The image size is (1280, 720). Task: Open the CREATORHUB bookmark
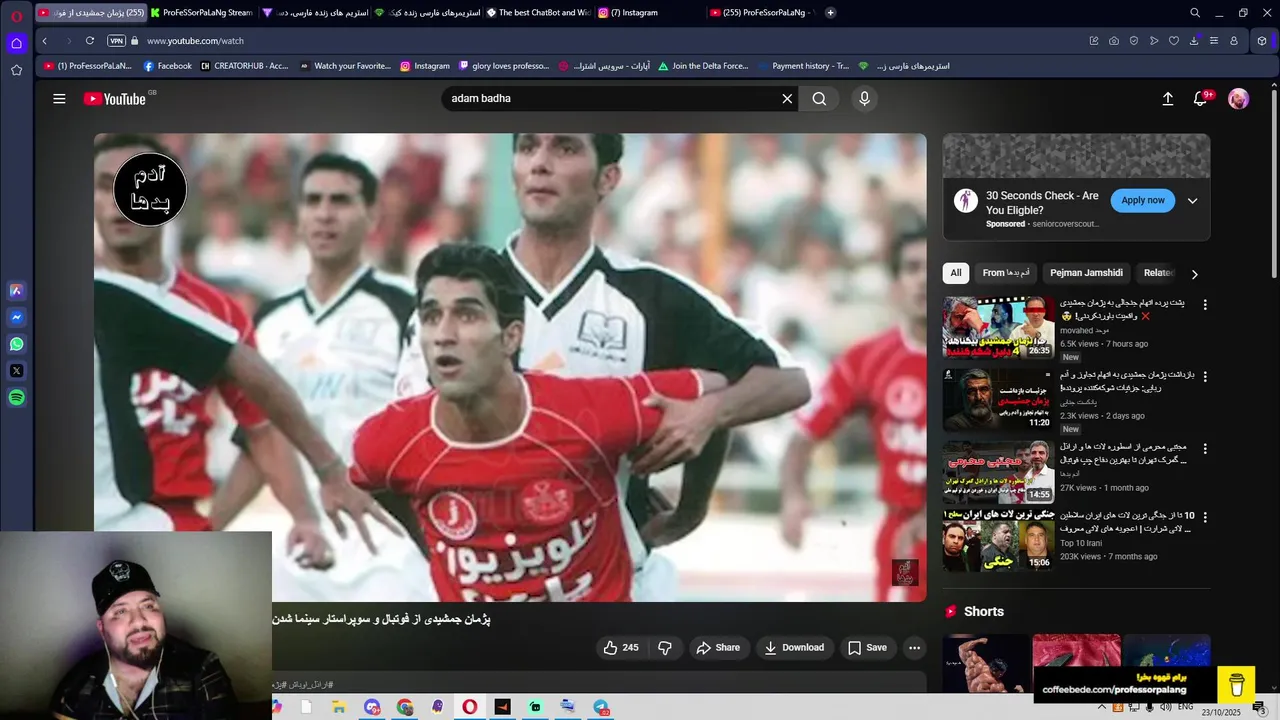[x=244, y=66]
